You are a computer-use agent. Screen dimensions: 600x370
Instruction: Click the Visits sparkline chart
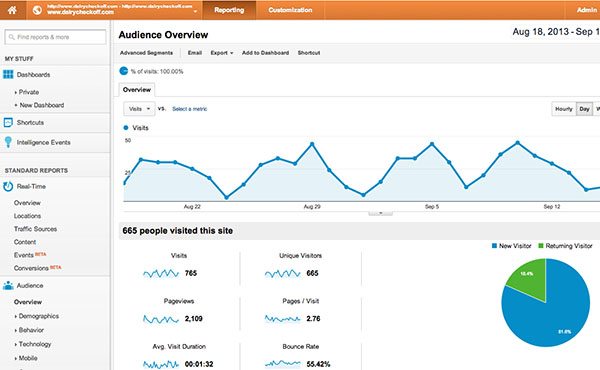(x=161, y=273)
